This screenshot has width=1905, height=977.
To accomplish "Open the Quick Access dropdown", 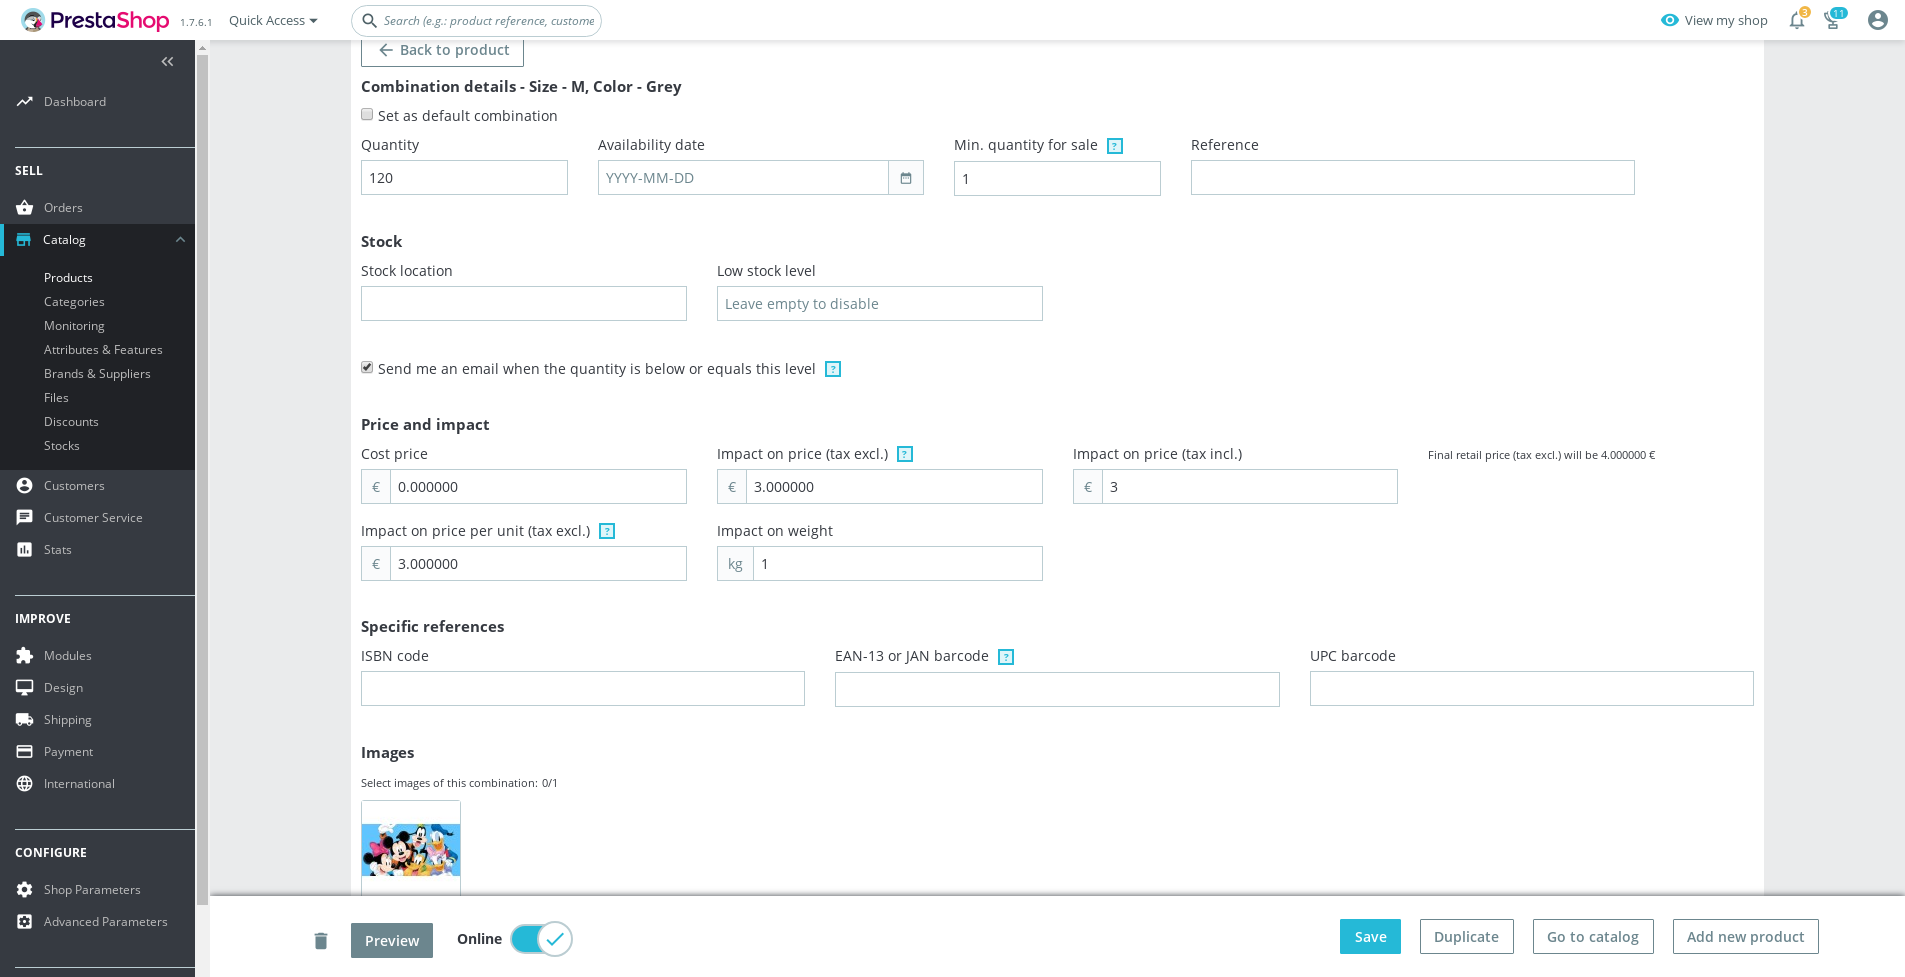I will [x=271, y=20].
